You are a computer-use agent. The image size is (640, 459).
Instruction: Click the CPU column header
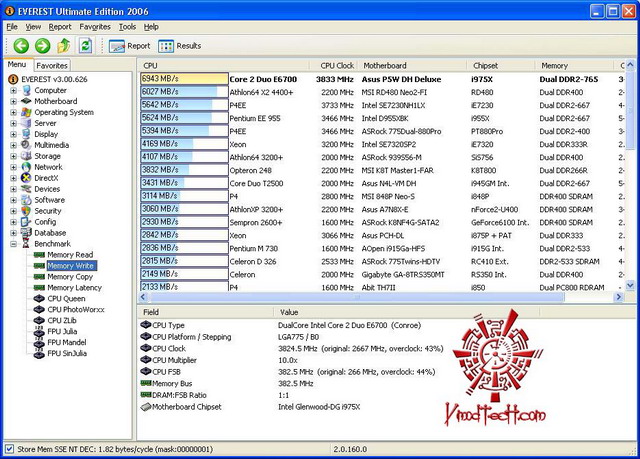coord(223,66)
